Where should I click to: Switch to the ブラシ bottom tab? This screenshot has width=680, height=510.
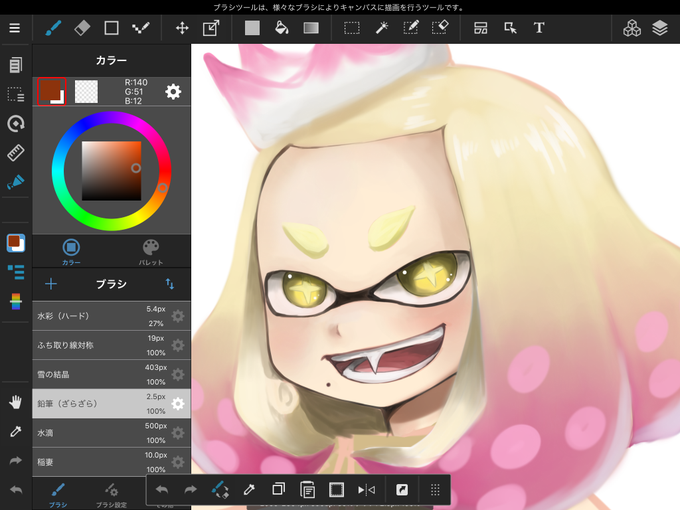click(x=58, y=495)
